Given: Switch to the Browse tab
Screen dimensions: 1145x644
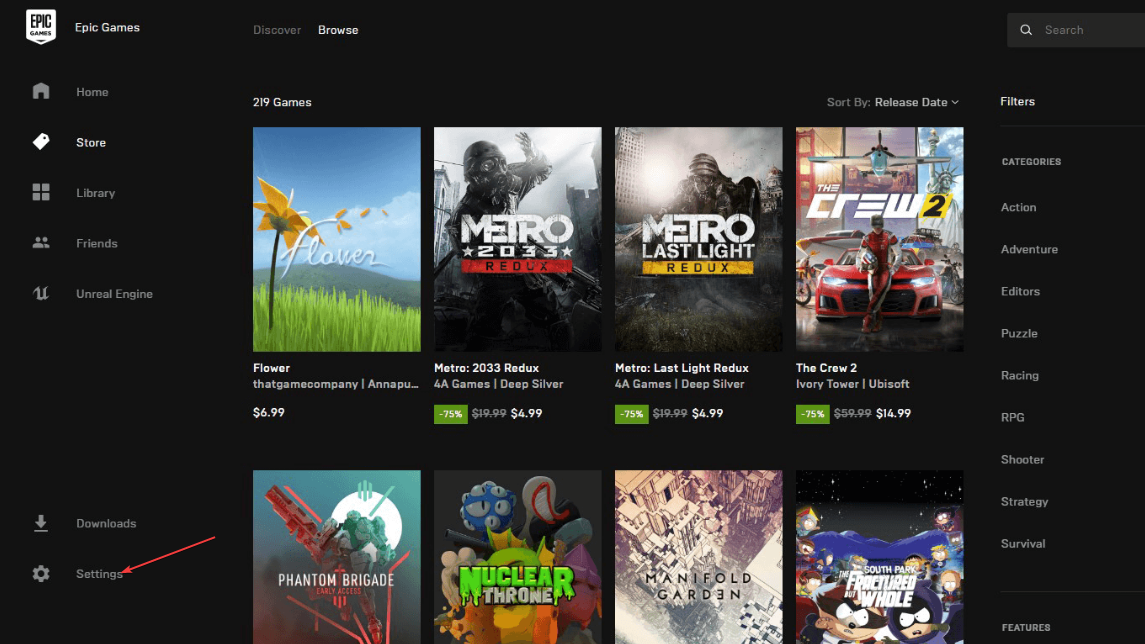Looking at the screenshot, I should point(337,29).
